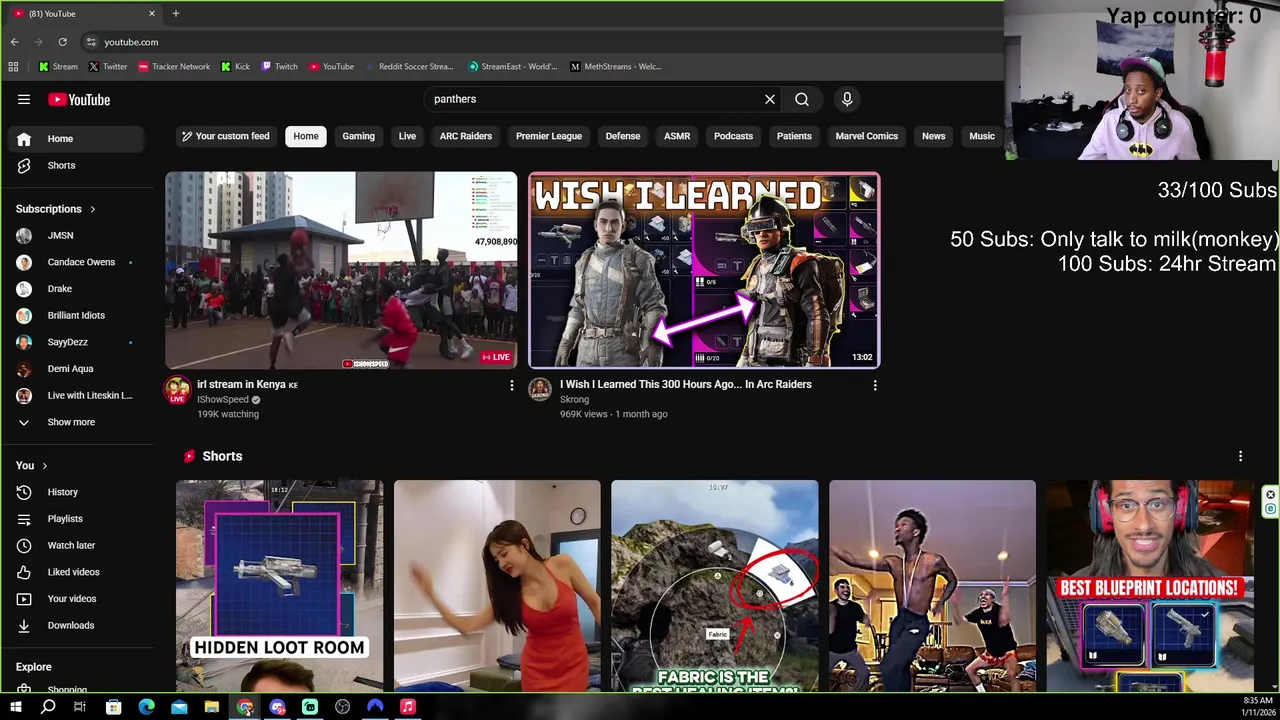
Task: Open the Kick bookmark
Action: coord(235,66)
